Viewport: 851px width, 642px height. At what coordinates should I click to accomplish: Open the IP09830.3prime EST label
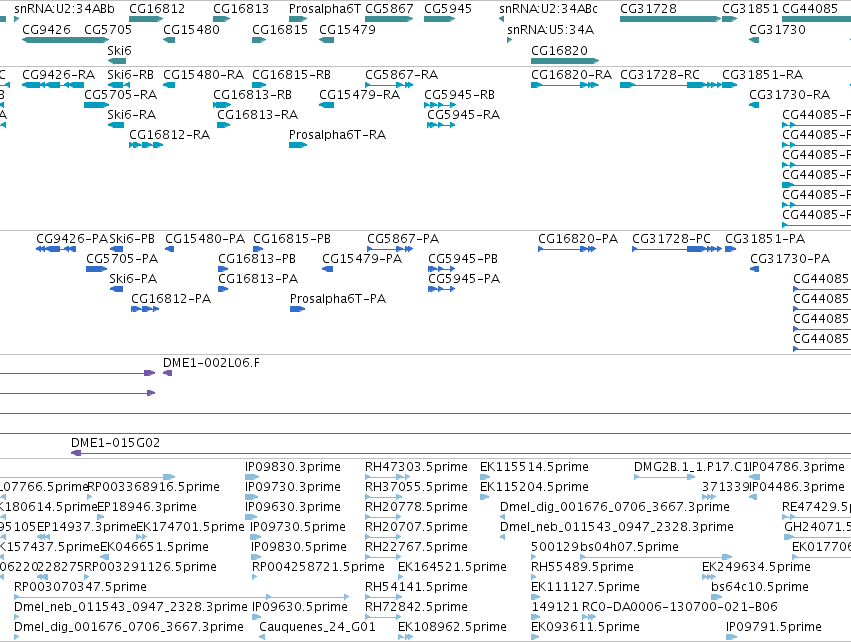pyautogui.click(x=293, y=467)
